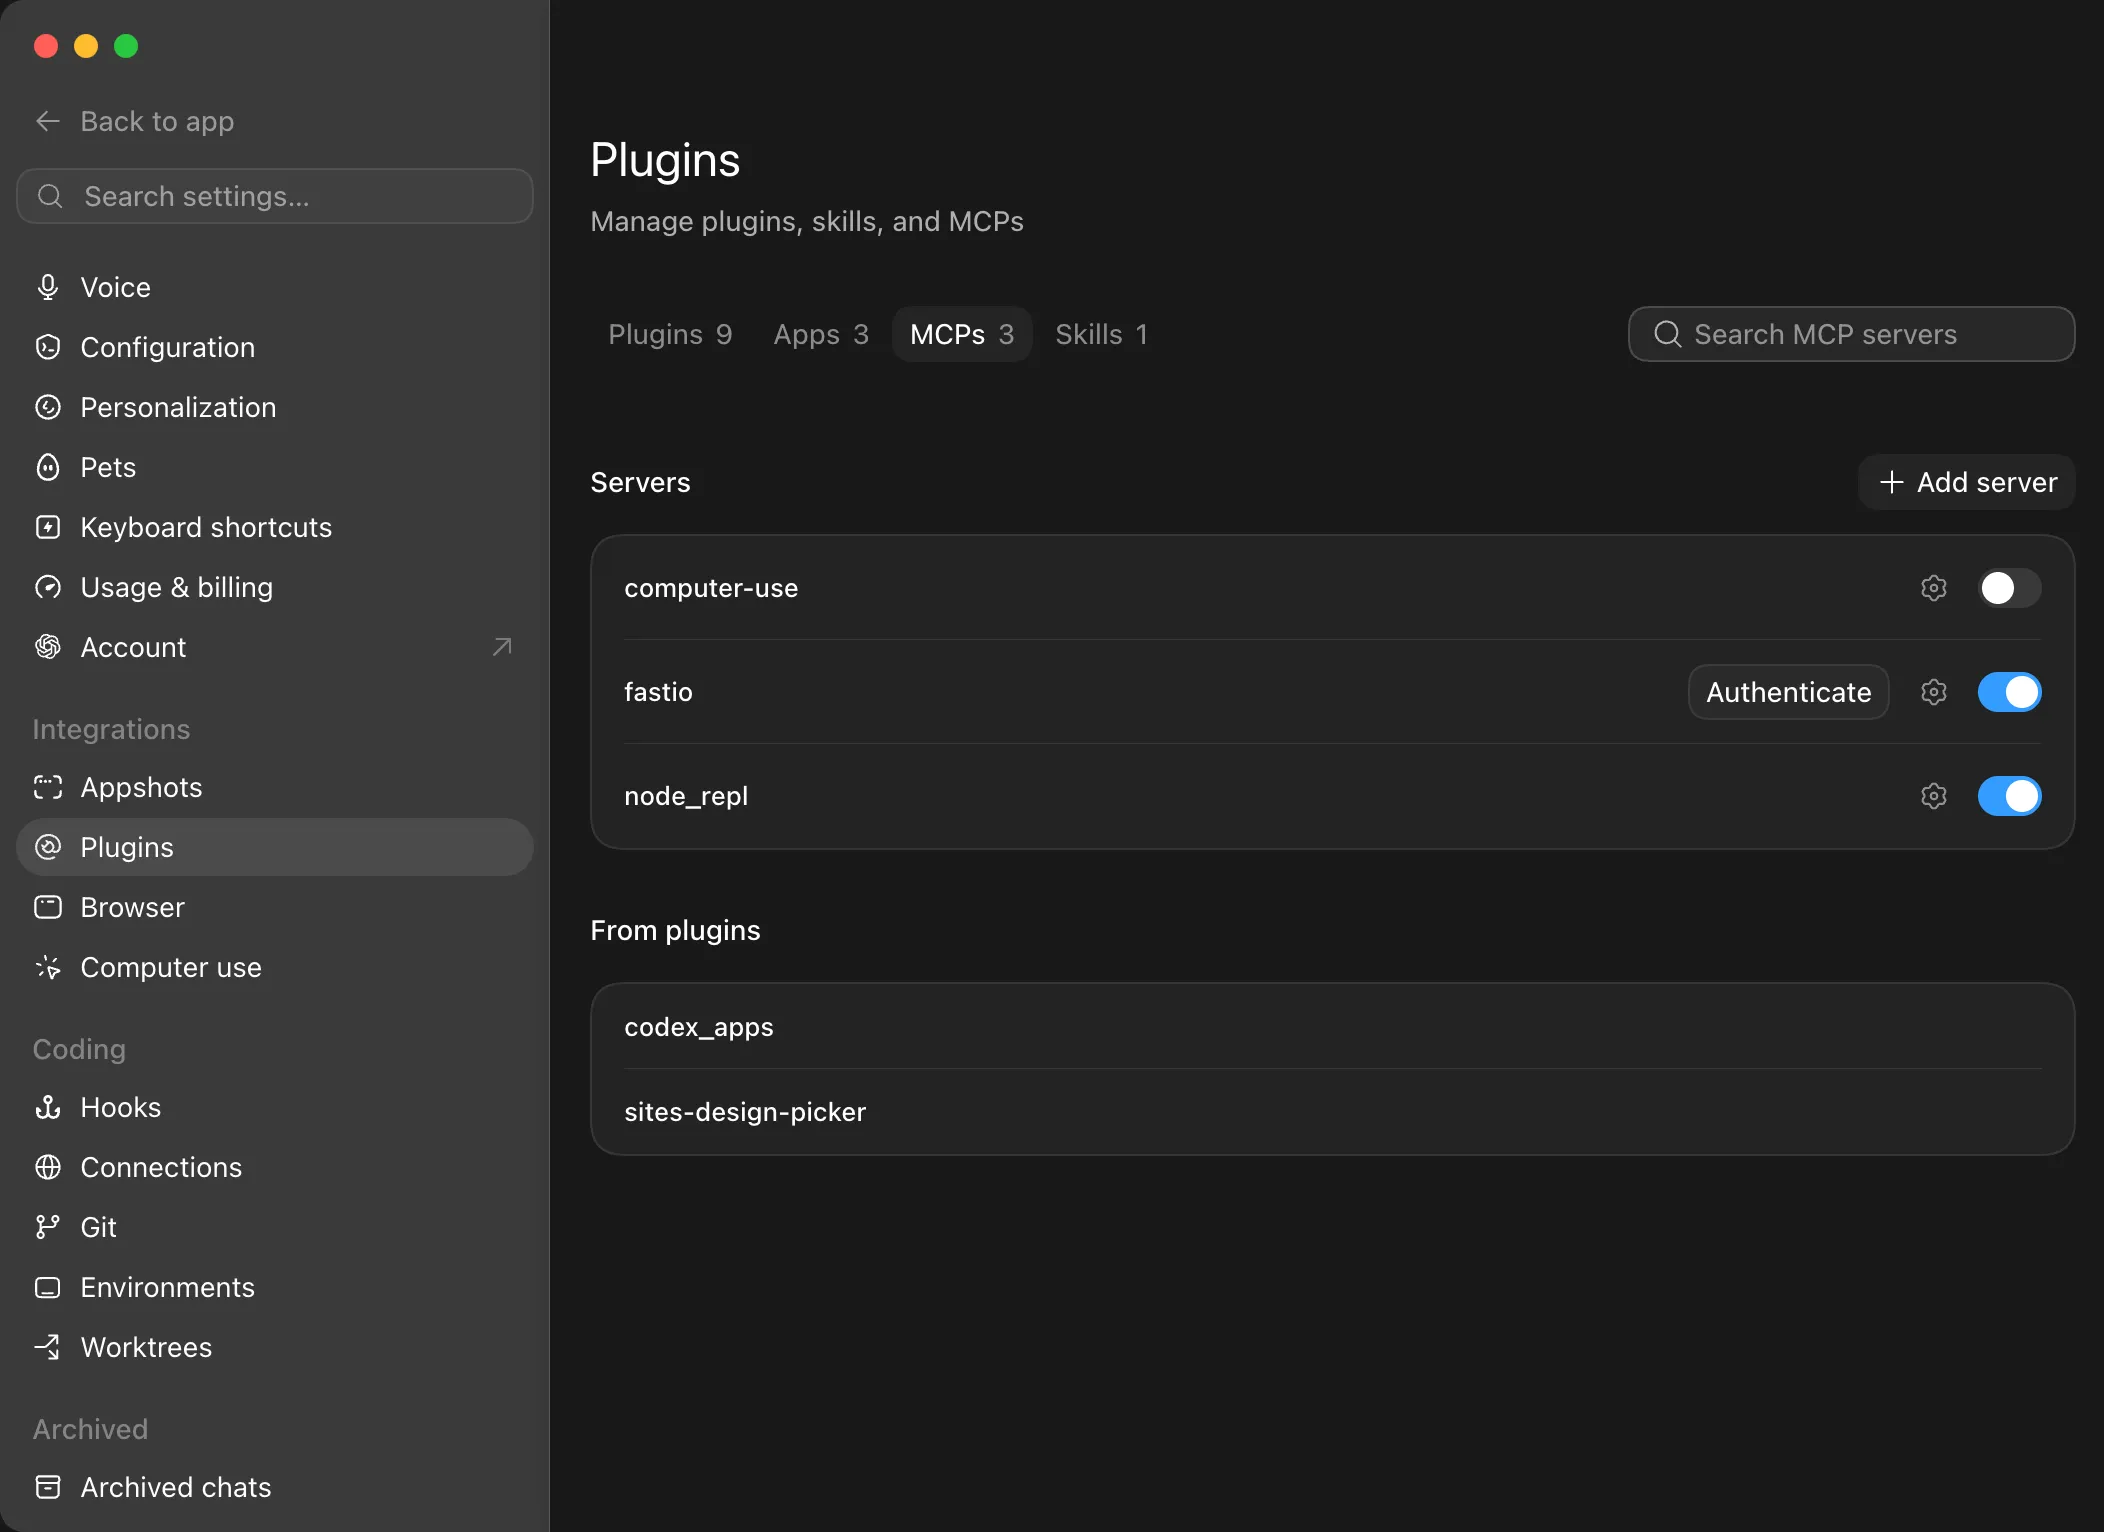Switch to the Plugins 9 tab
The image size is (2104, 1532).
[670, 334]
